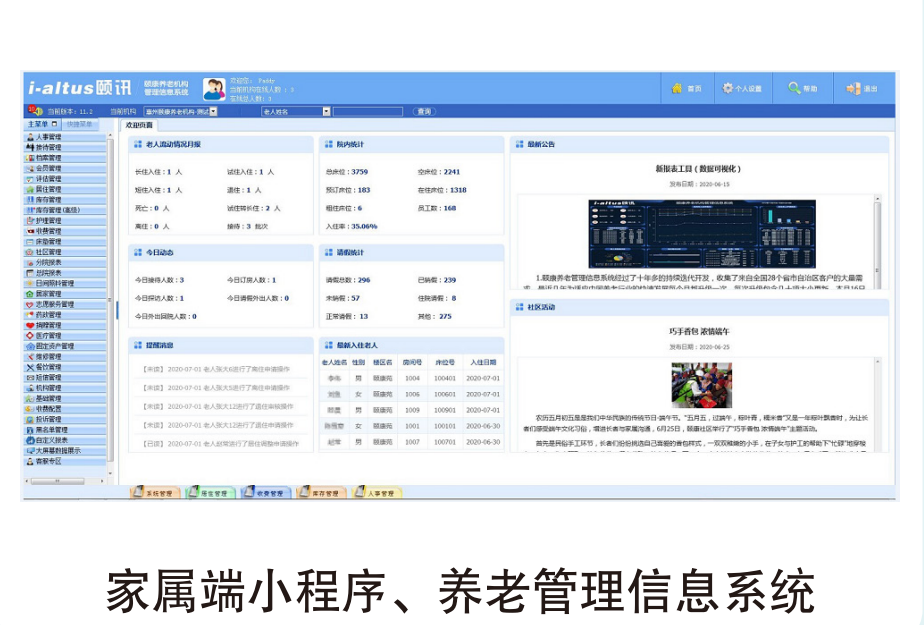Click the 查询 search button
The height and width of the screenshot is (625, 924).
tap(424, 112)
